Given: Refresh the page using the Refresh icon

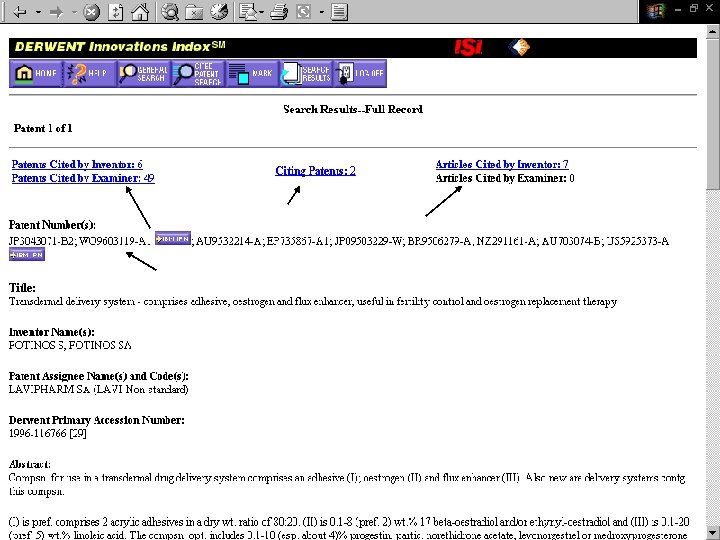Looking at the screenshot, I should pos(115,12).
